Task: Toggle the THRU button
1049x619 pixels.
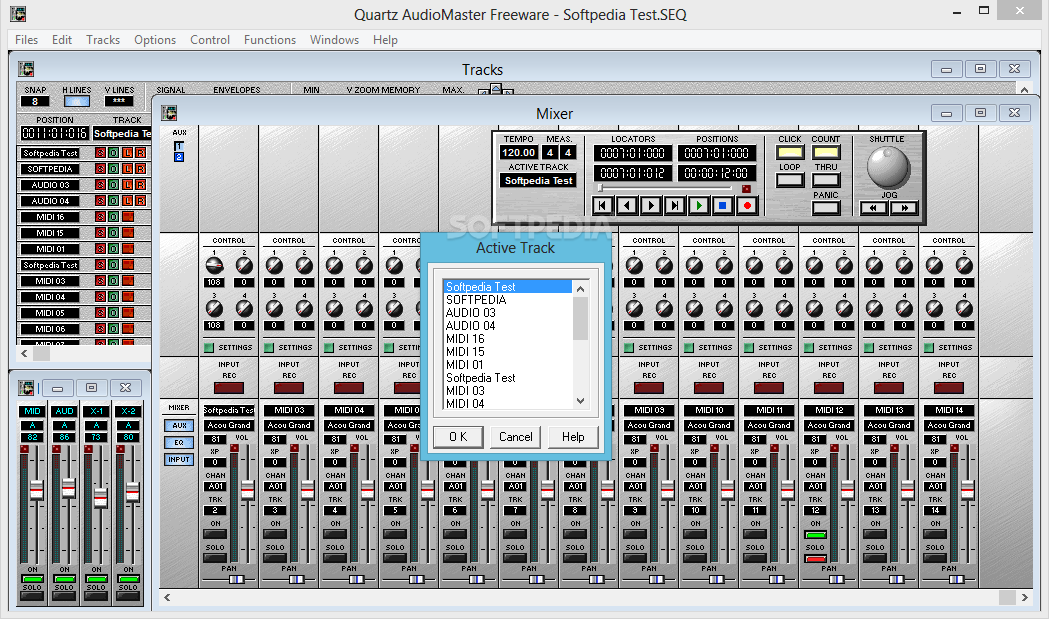Action: 826,180
